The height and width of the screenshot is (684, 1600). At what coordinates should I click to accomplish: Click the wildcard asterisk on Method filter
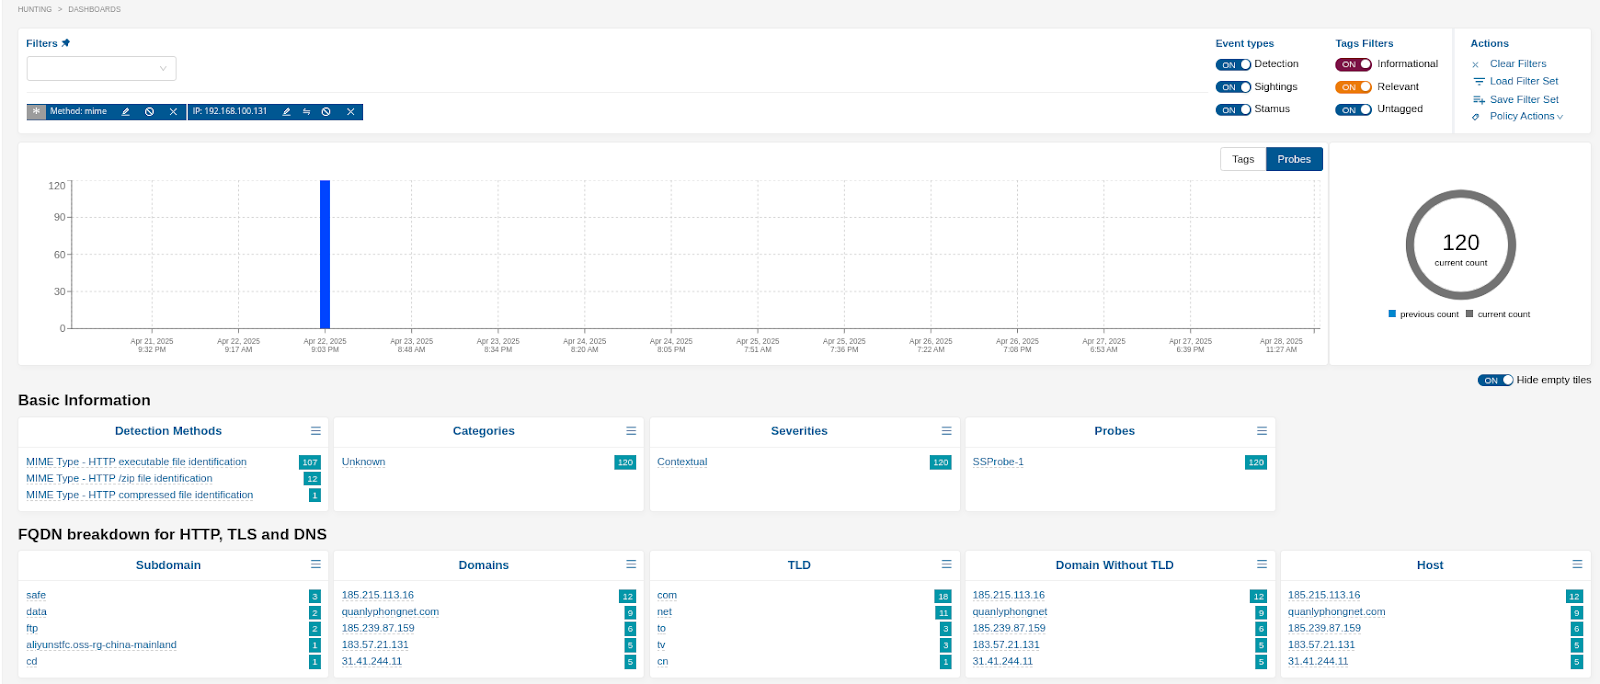pyautogui.click(x=36, y=112)
